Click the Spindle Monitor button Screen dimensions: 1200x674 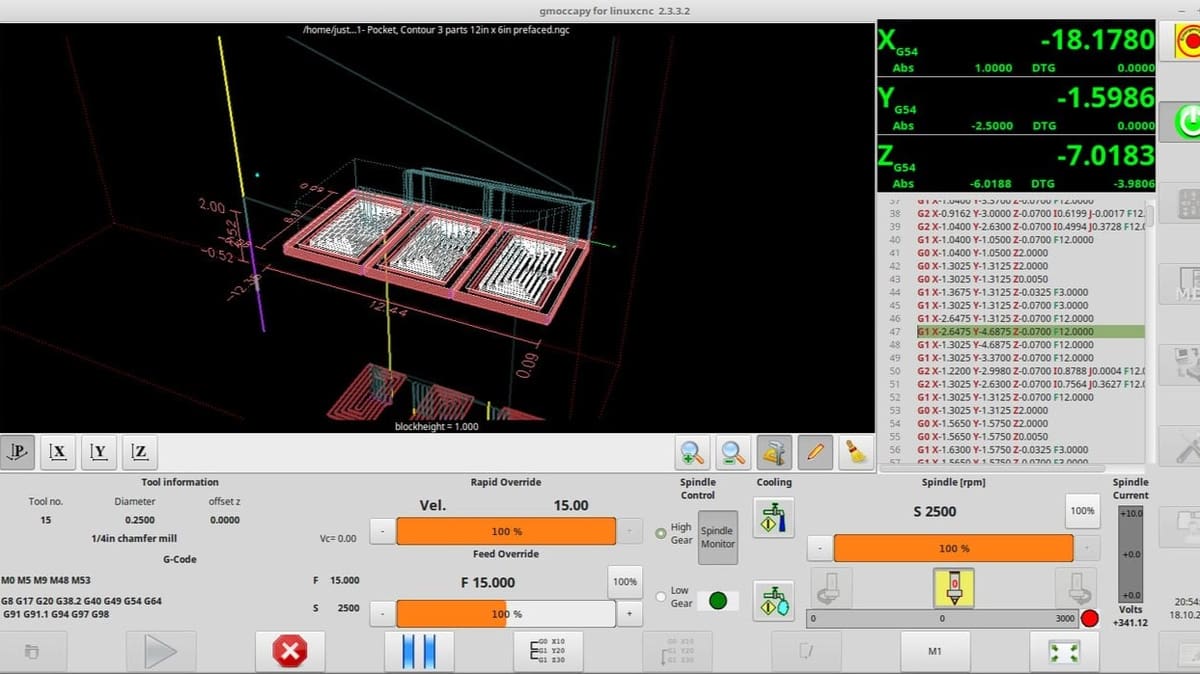coord(717,538)
